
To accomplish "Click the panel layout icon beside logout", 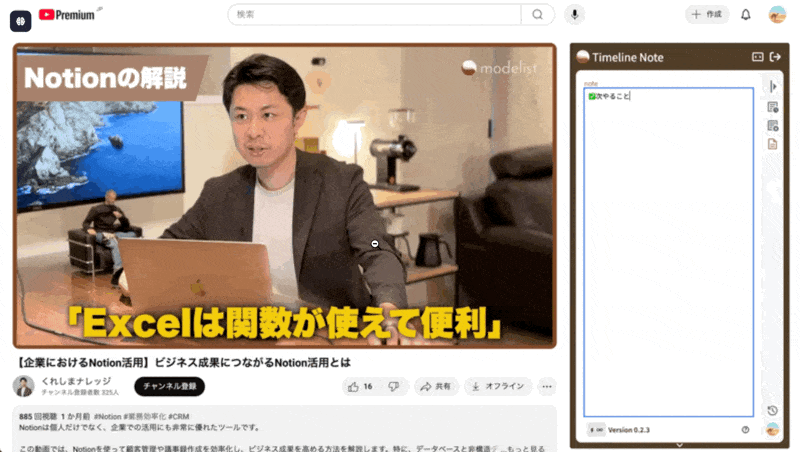I will click(x=757, y=57).
